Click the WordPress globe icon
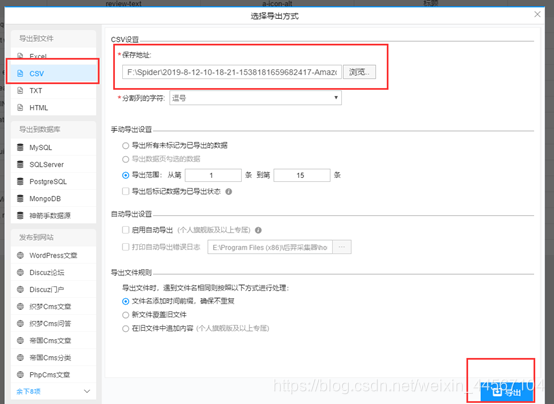 20,255
